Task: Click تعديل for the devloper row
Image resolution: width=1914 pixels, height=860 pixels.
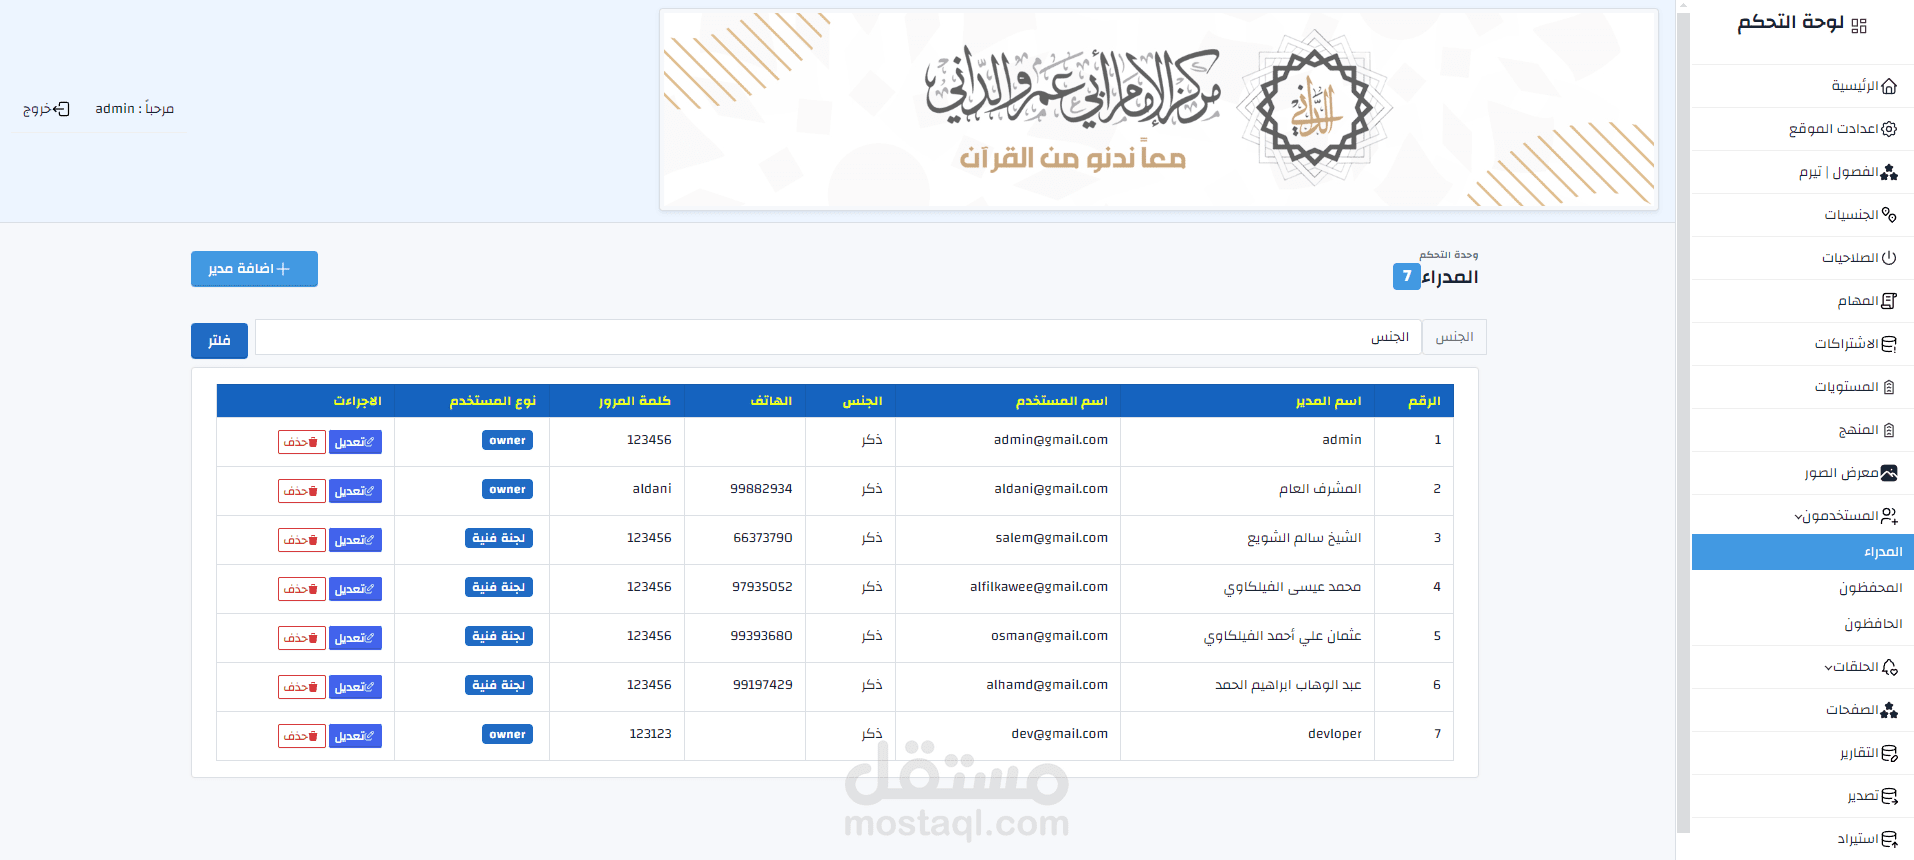Action: [x=355, y=736]
